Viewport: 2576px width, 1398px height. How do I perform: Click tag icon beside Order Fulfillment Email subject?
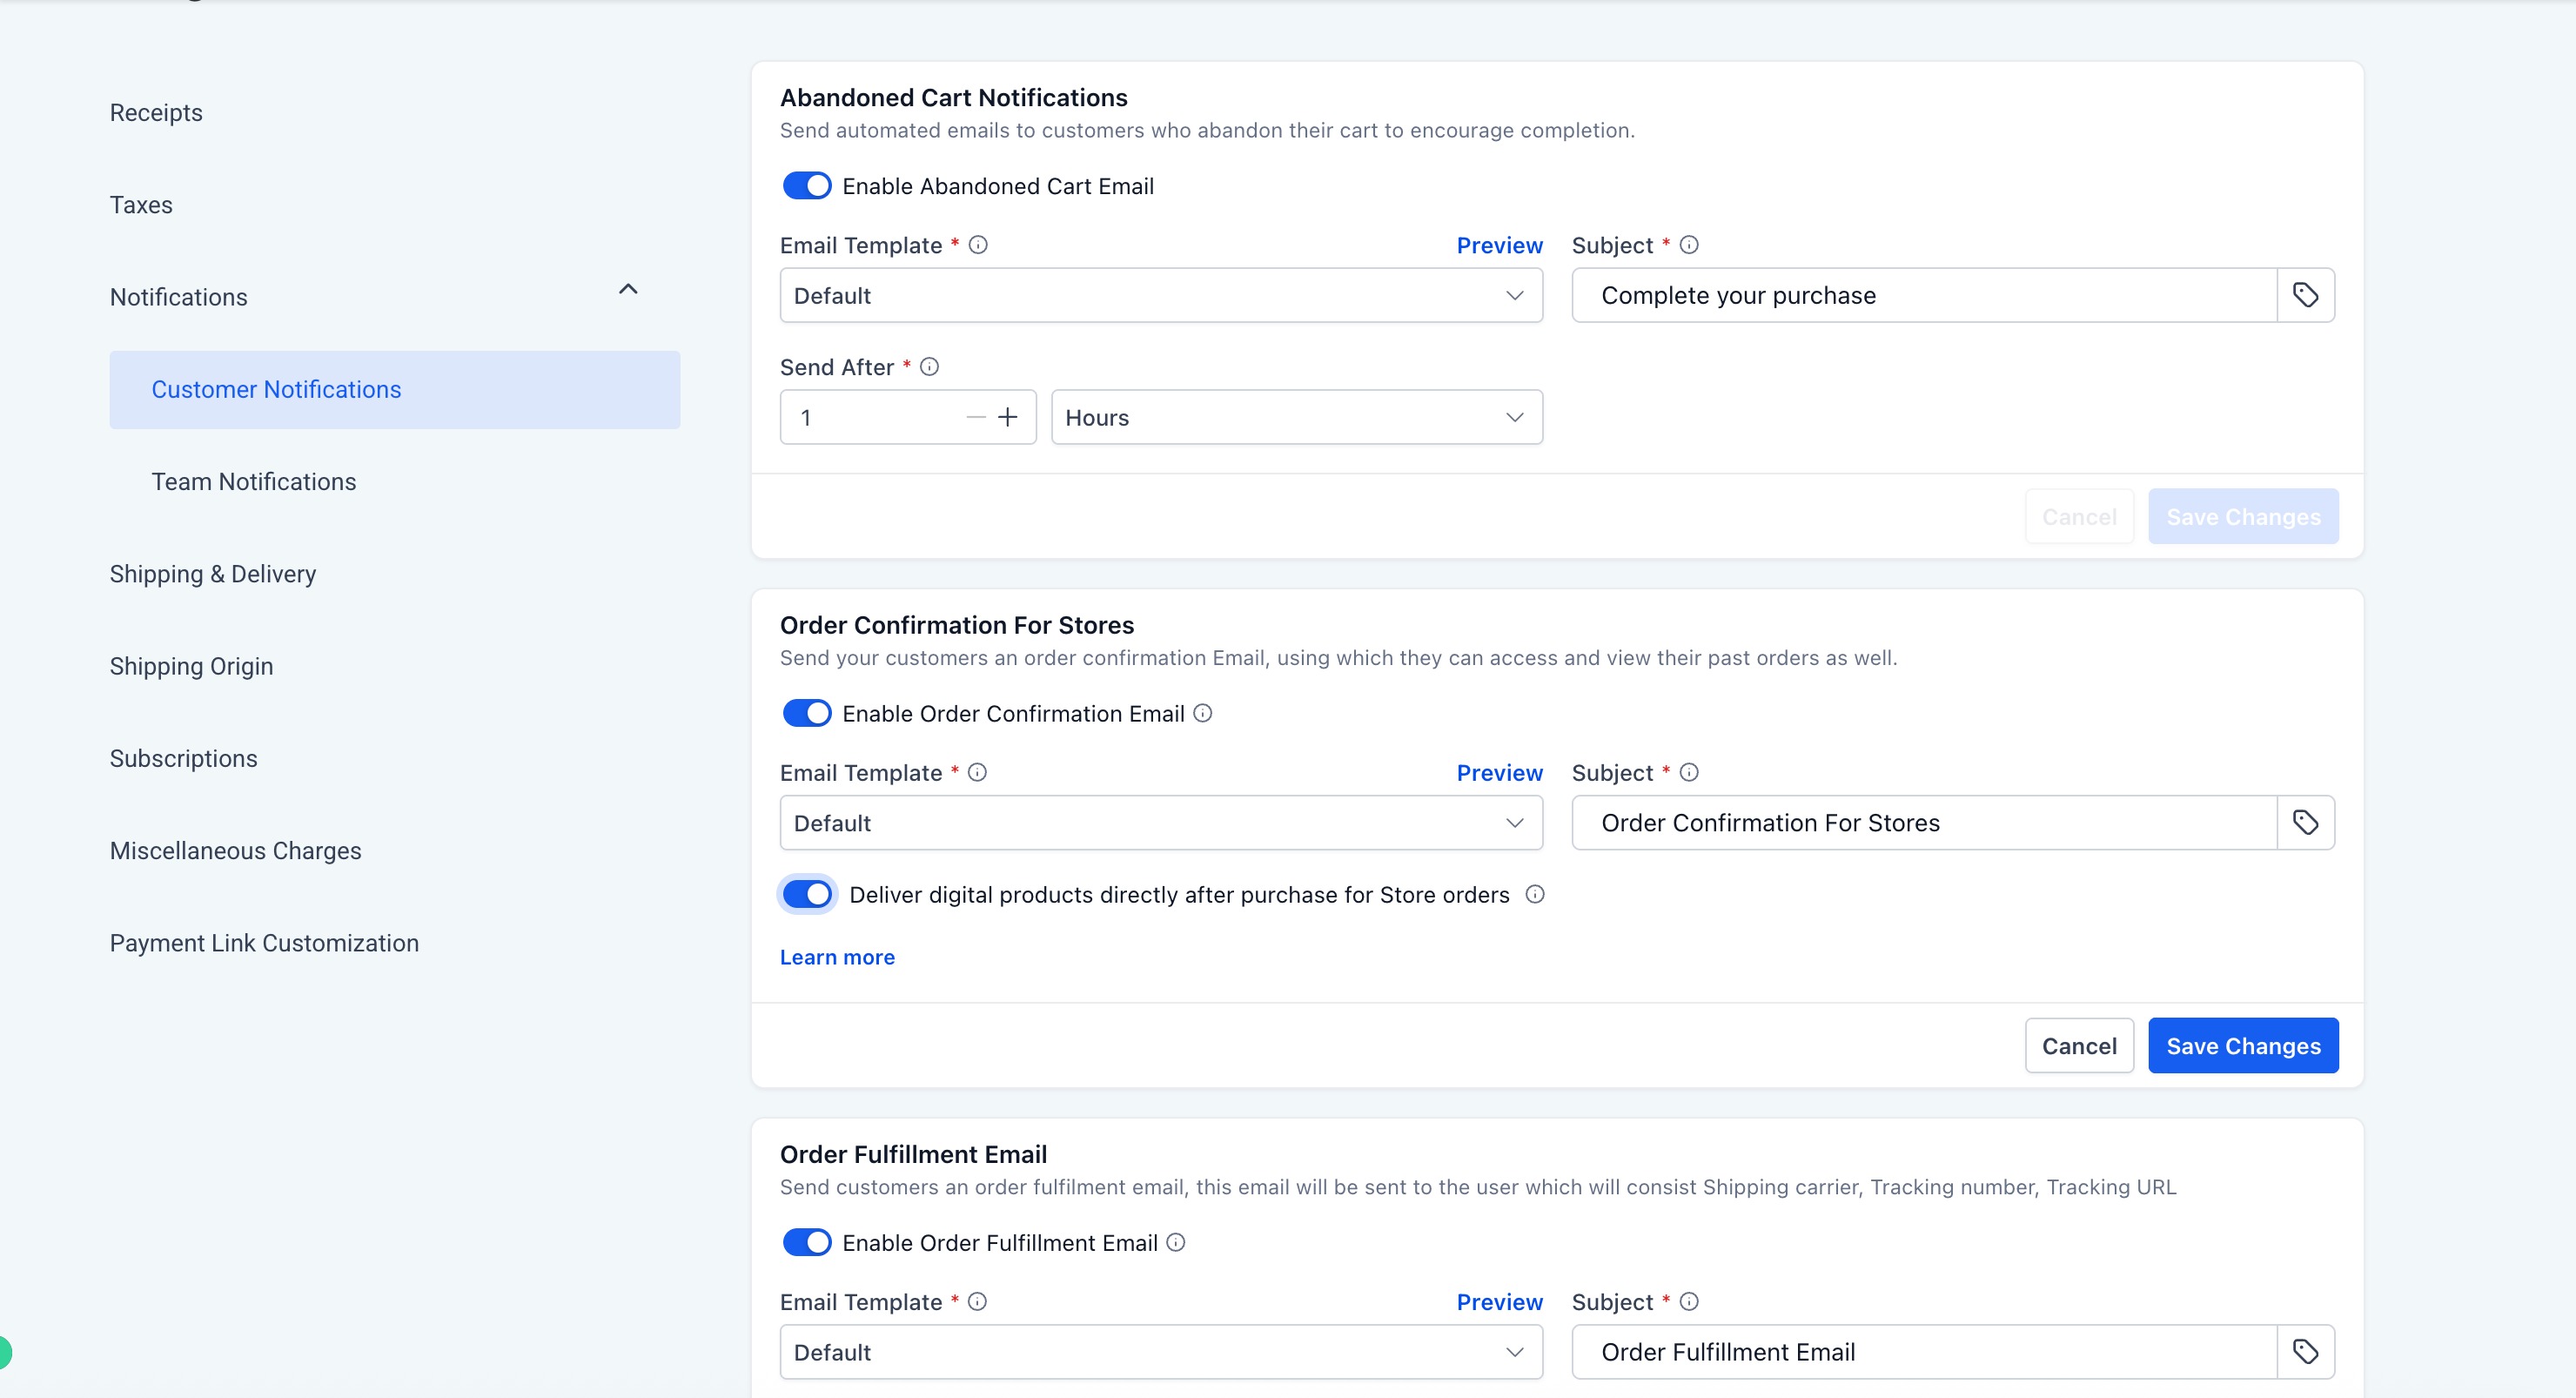pos(2305,1352)
